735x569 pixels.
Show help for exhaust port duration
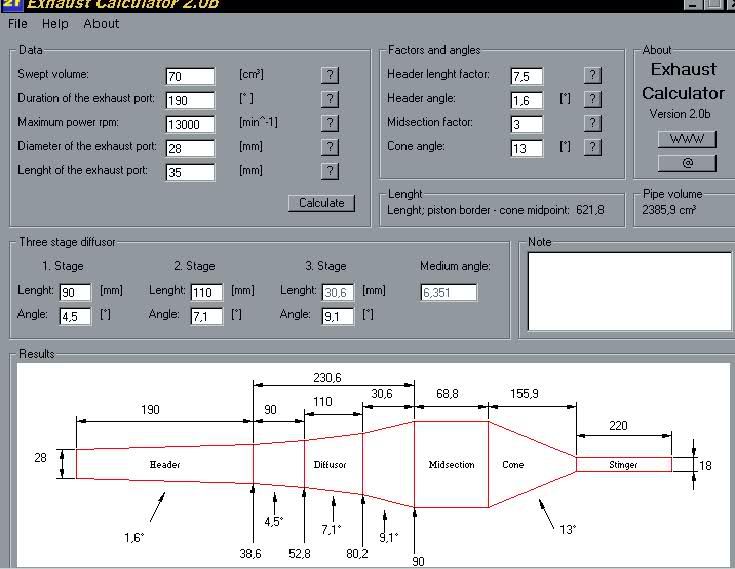330,99
